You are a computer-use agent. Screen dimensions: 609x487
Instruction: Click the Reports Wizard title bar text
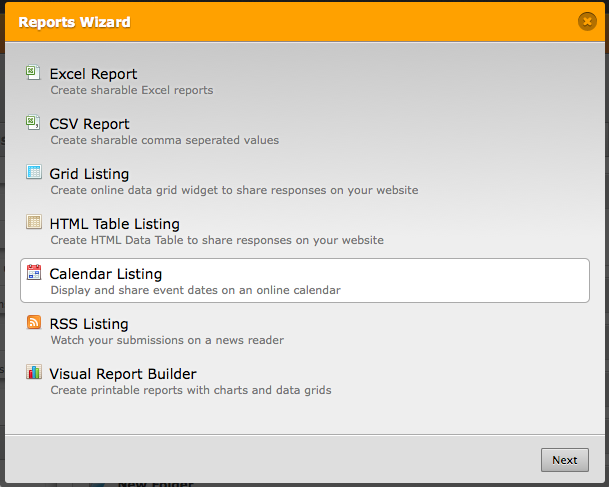pos(74,21)
